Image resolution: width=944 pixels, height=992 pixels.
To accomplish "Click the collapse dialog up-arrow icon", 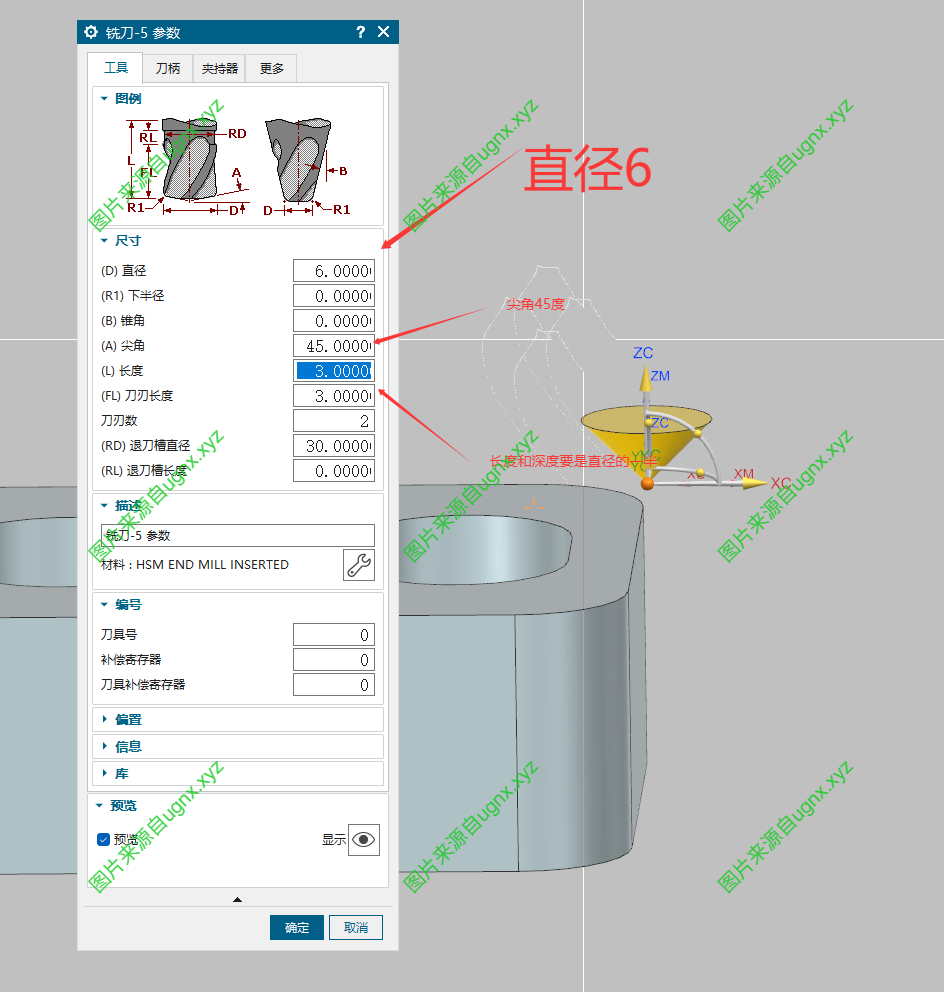I will 237,899.
